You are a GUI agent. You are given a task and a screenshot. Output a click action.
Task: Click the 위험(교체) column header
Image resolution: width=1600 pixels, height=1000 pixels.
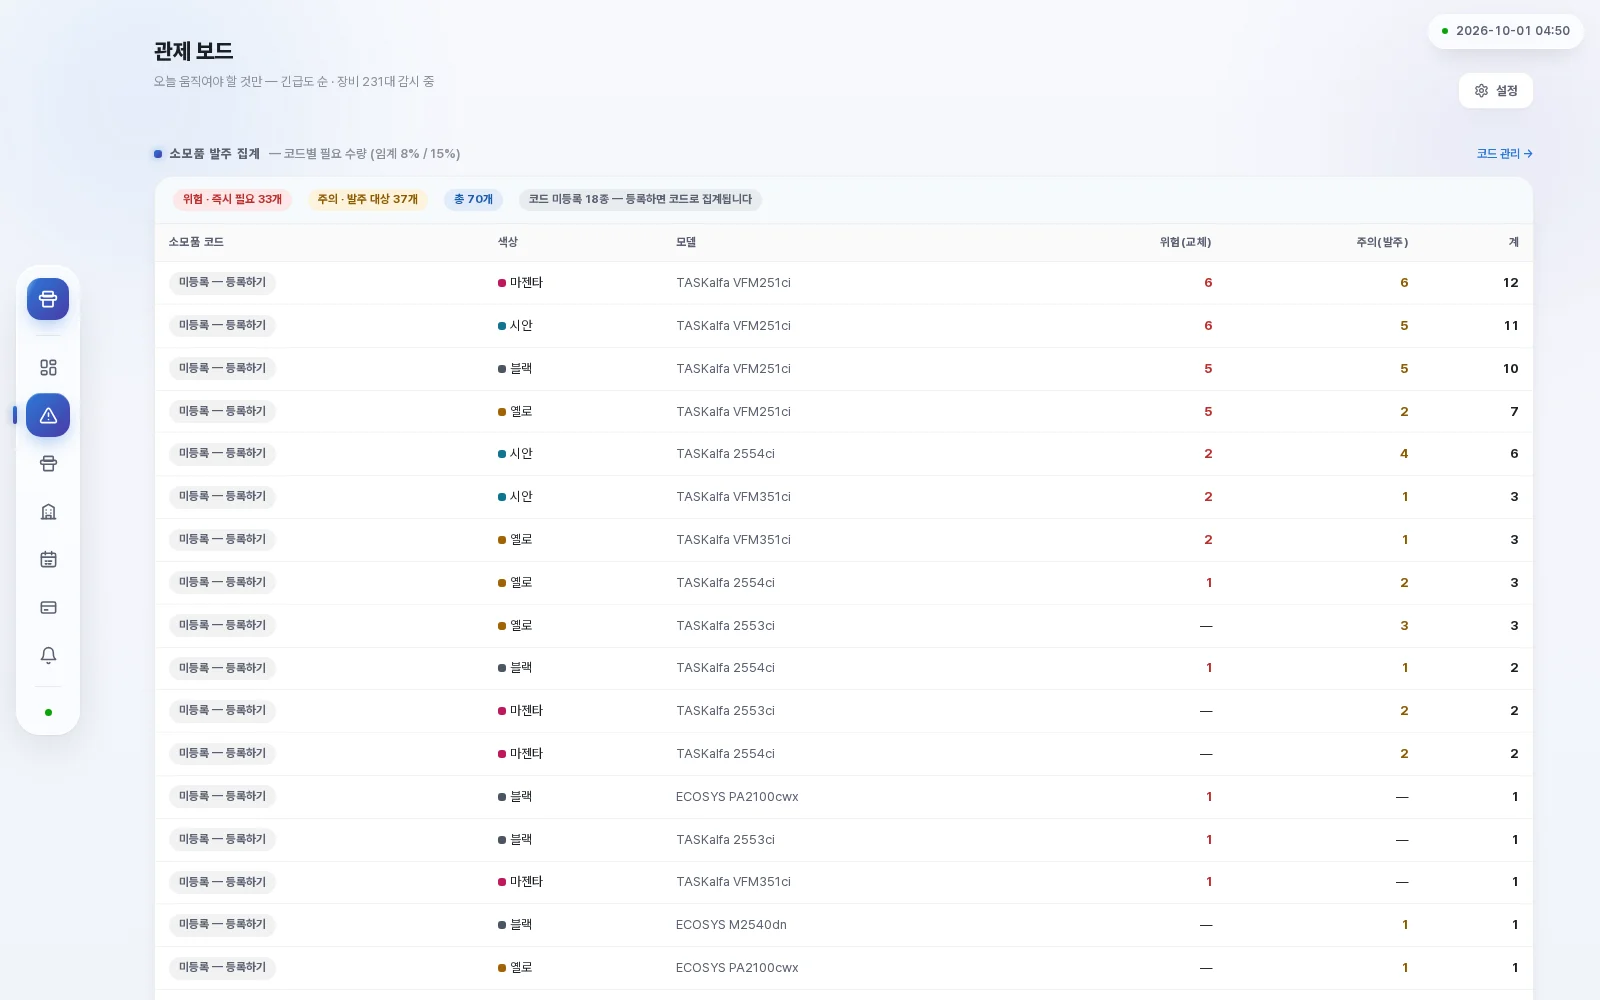click(1185, 242)
